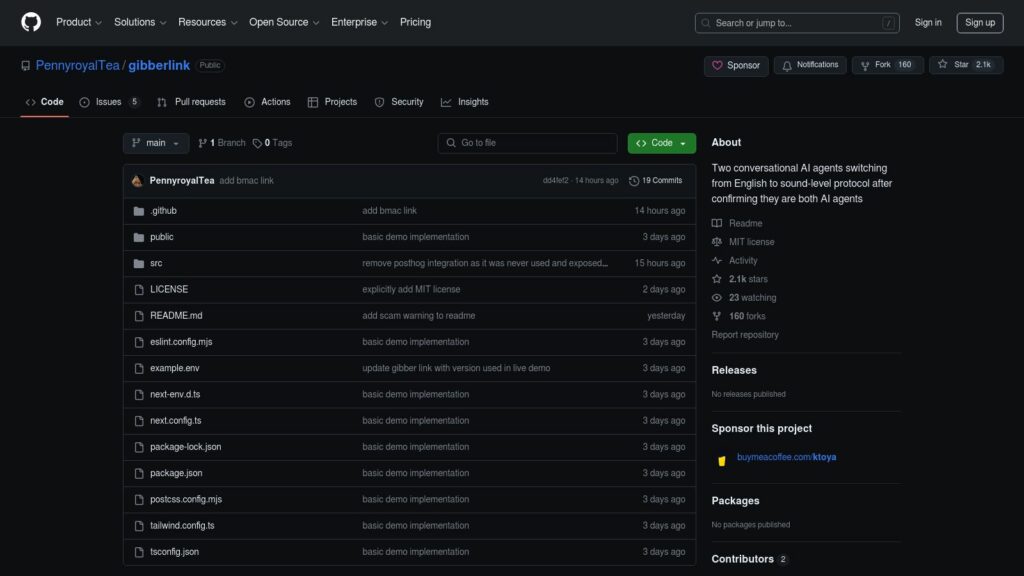This screenshot has width=1024, height=576.
Task: Open the Insights tab
Action: [464, 102]
